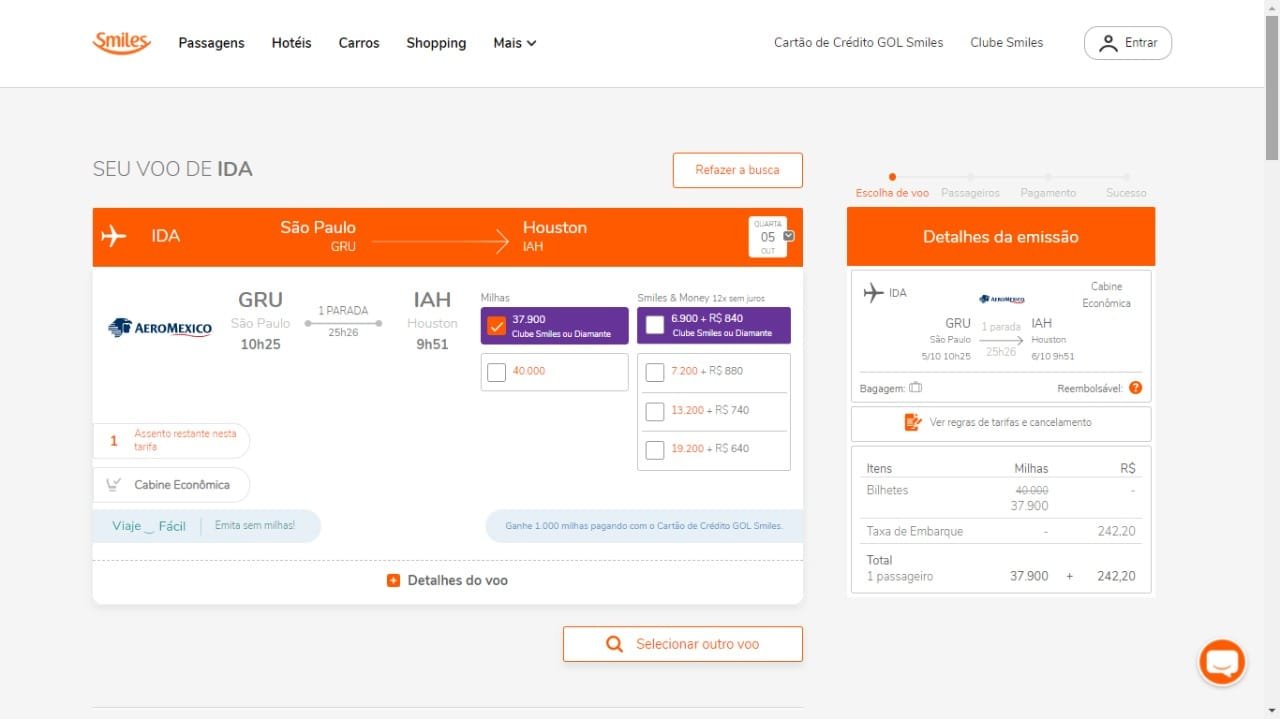Check the 7.200 + R$ 880 option
Image resolution: width=1280 pixels, height=719 pixels.
655,372
